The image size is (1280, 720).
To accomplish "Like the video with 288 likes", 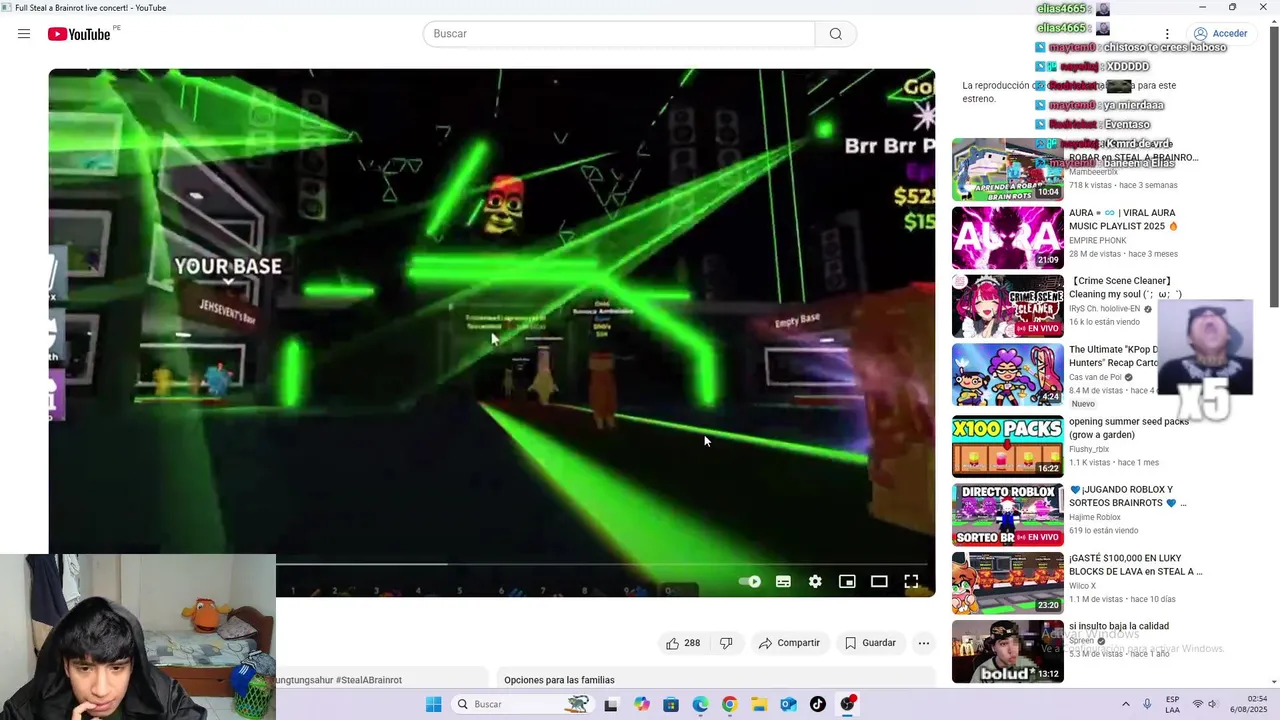I will pos(683,643).
